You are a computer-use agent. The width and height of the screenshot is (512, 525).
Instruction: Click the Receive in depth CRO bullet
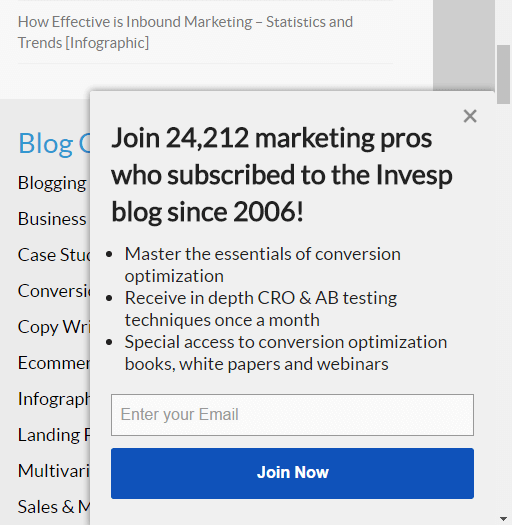(x=261, y=309)
